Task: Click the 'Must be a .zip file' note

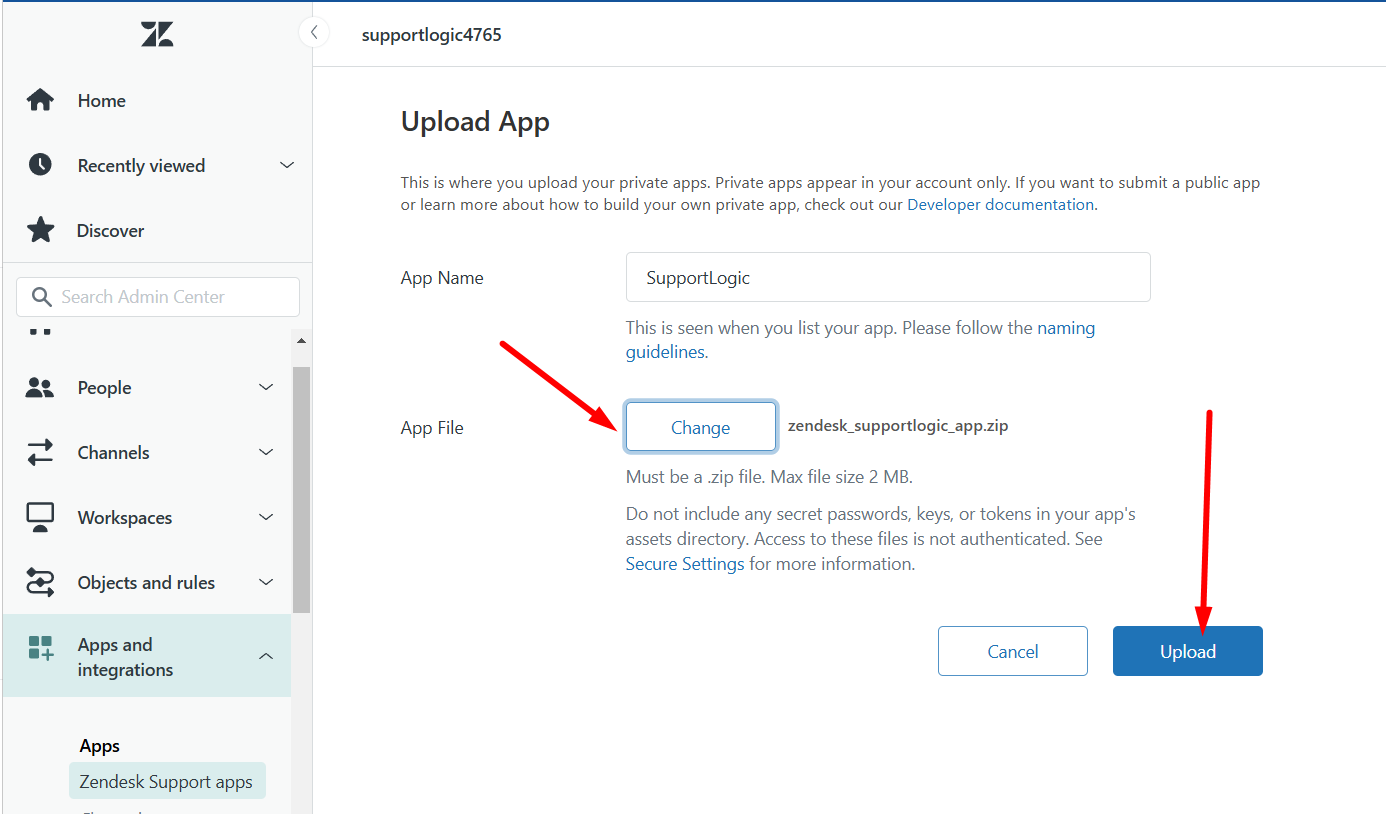Action: tap(769, 477)
